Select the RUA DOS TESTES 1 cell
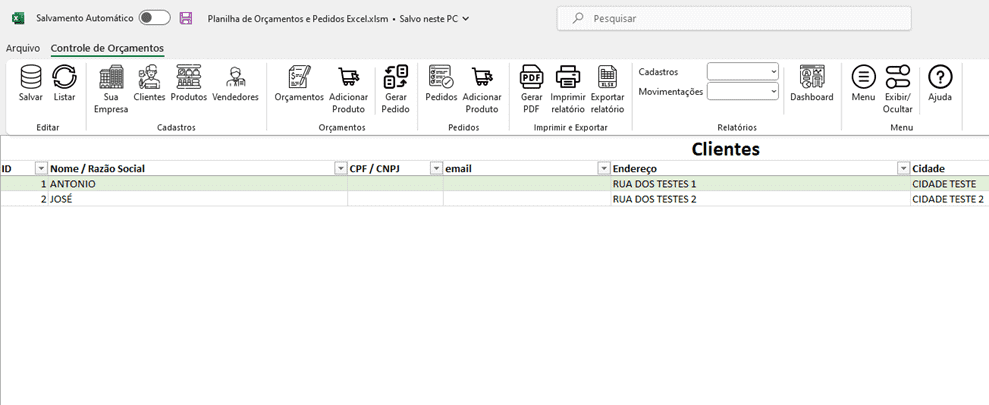Image resolution: width=989 pixels, height=405 pixels. tap(761, 184)
